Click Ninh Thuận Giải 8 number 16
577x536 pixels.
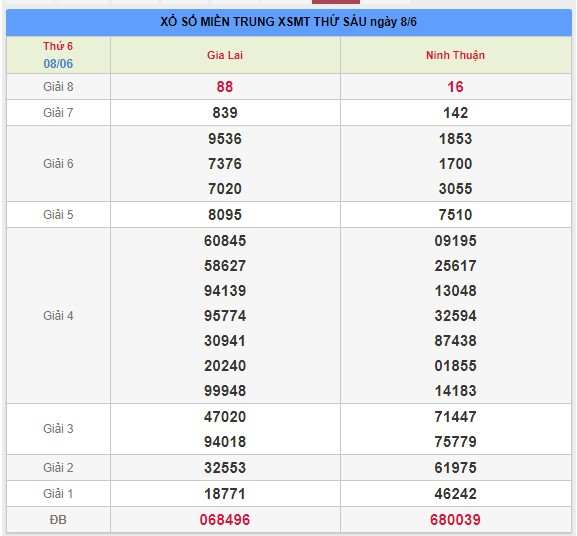(455, 87)
